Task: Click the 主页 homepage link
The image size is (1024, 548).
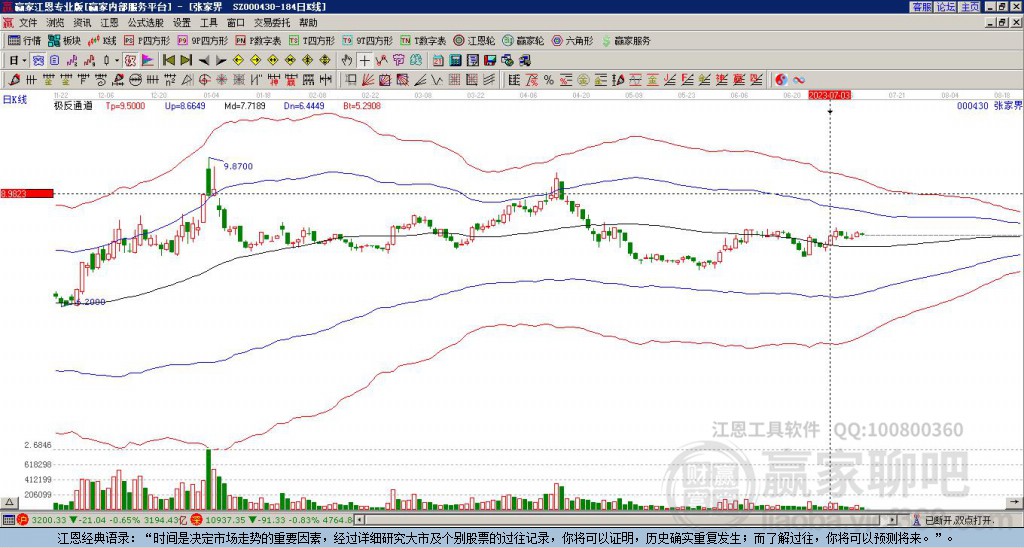Action: [x=970, y=7]
